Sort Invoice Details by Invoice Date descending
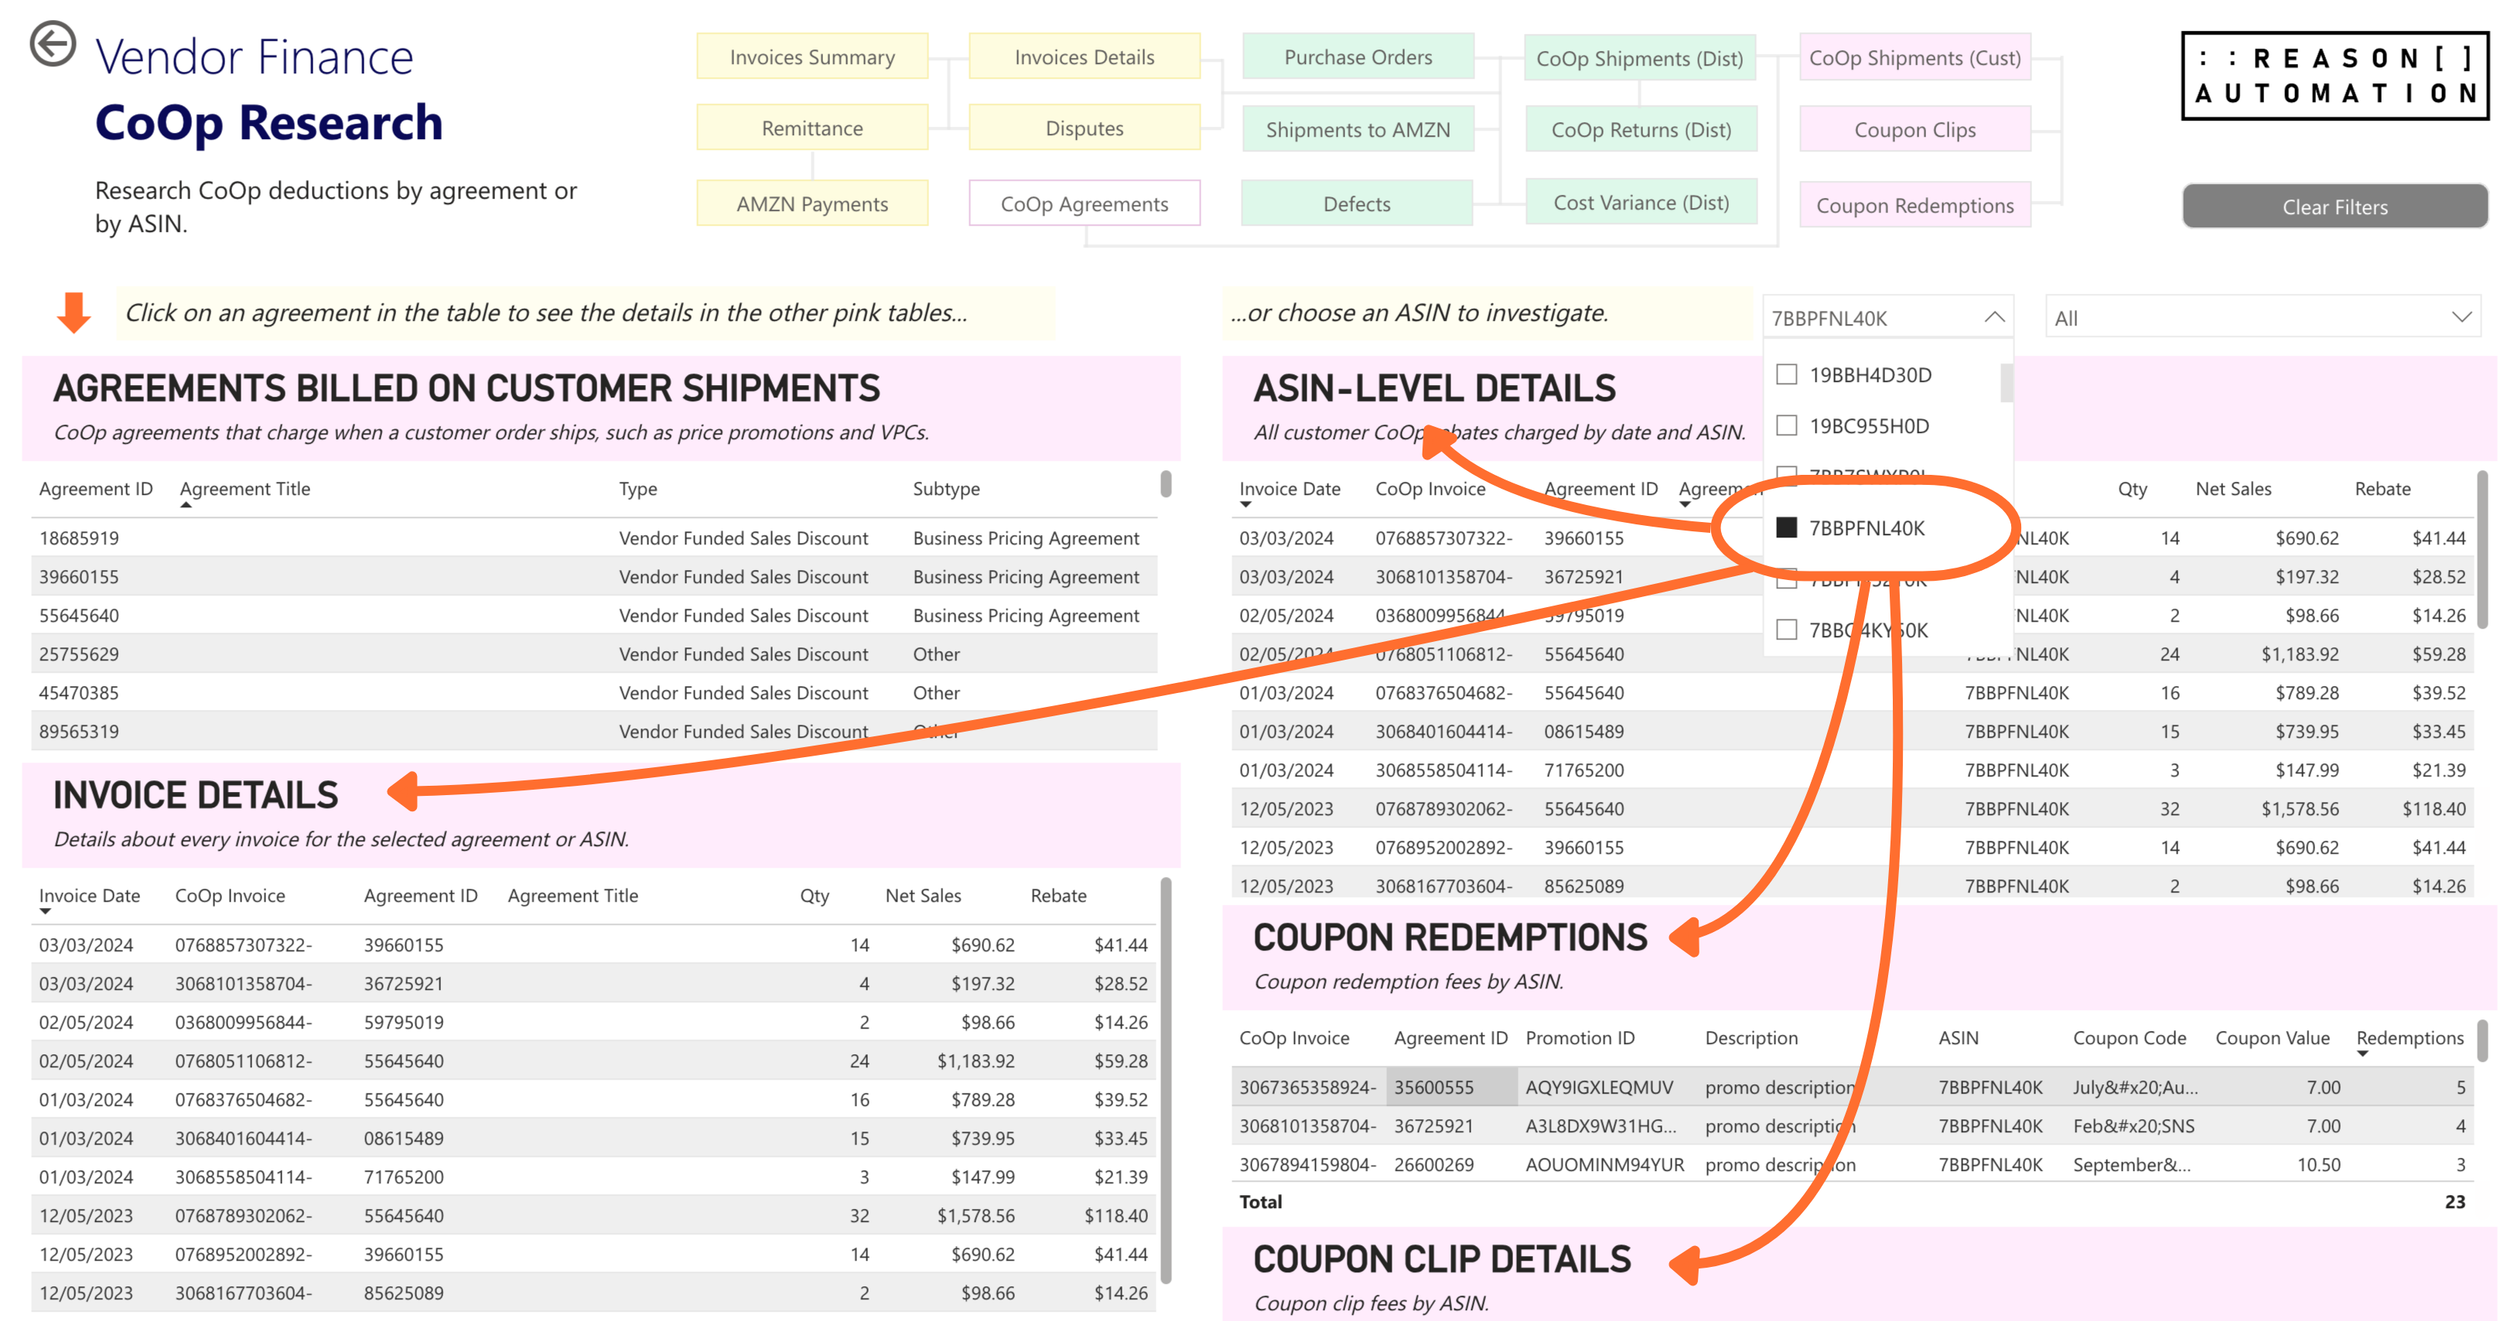This screenshot has height=1321, width=2500. [89, 895]
